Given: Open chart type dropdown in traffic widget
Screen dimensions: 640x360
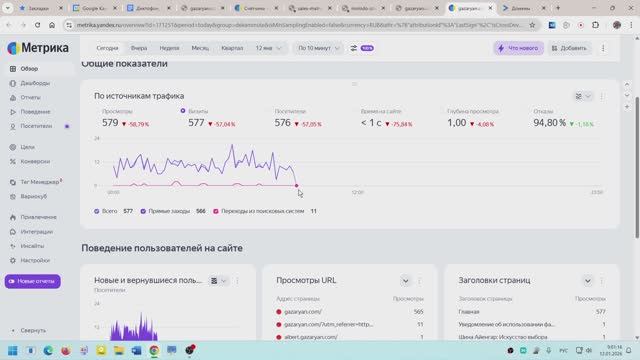Looking at the screenshot, I should [x=583, y=96].
